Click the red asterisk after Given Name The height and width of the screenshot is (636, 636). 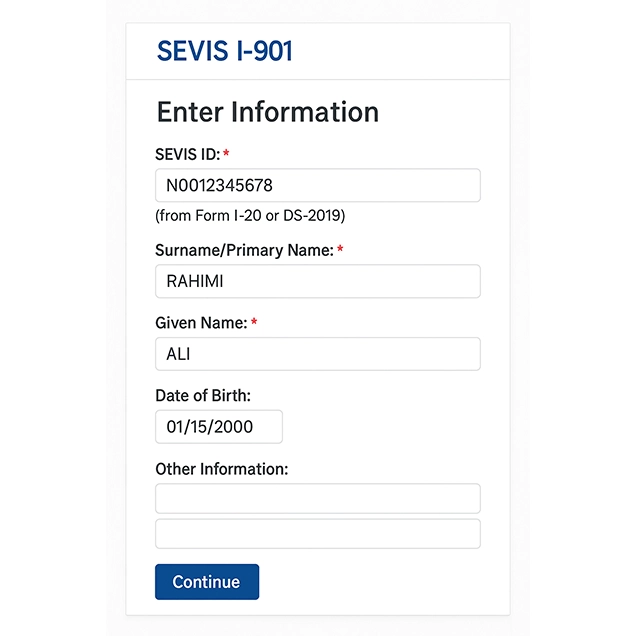pos(254,323)
